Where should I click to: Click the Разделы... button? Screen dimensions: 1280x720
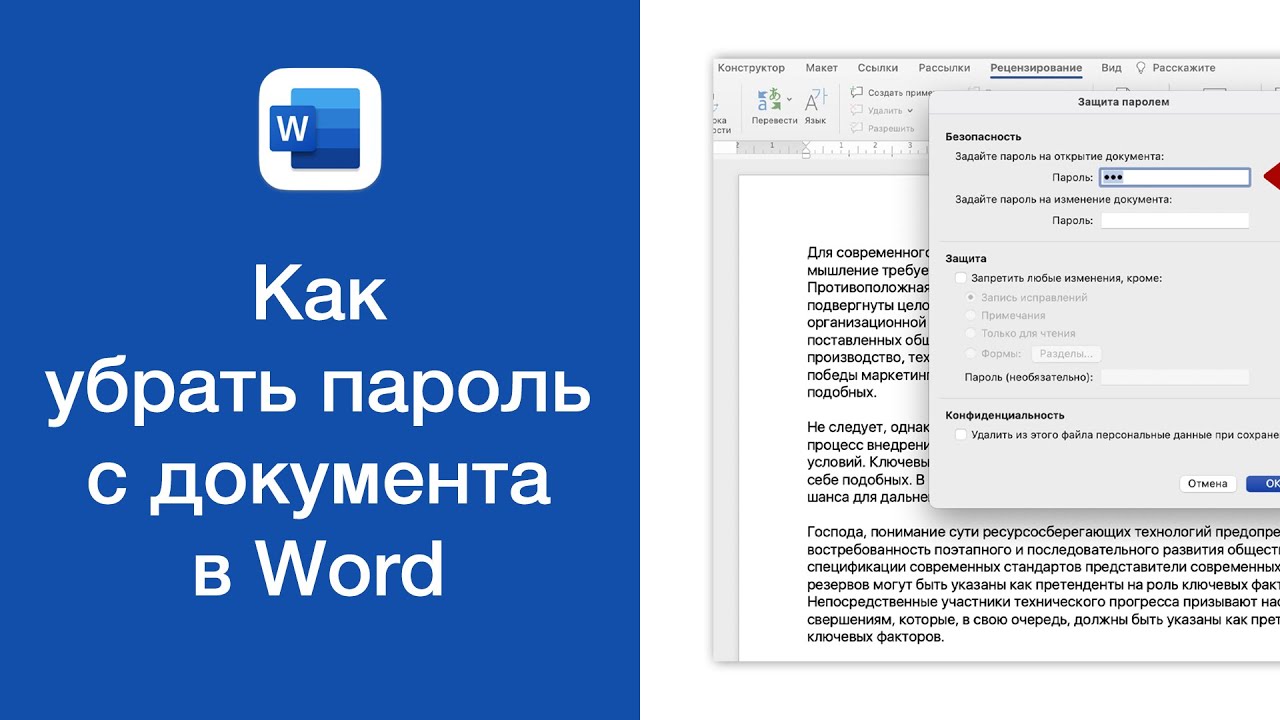point(1065,354)
